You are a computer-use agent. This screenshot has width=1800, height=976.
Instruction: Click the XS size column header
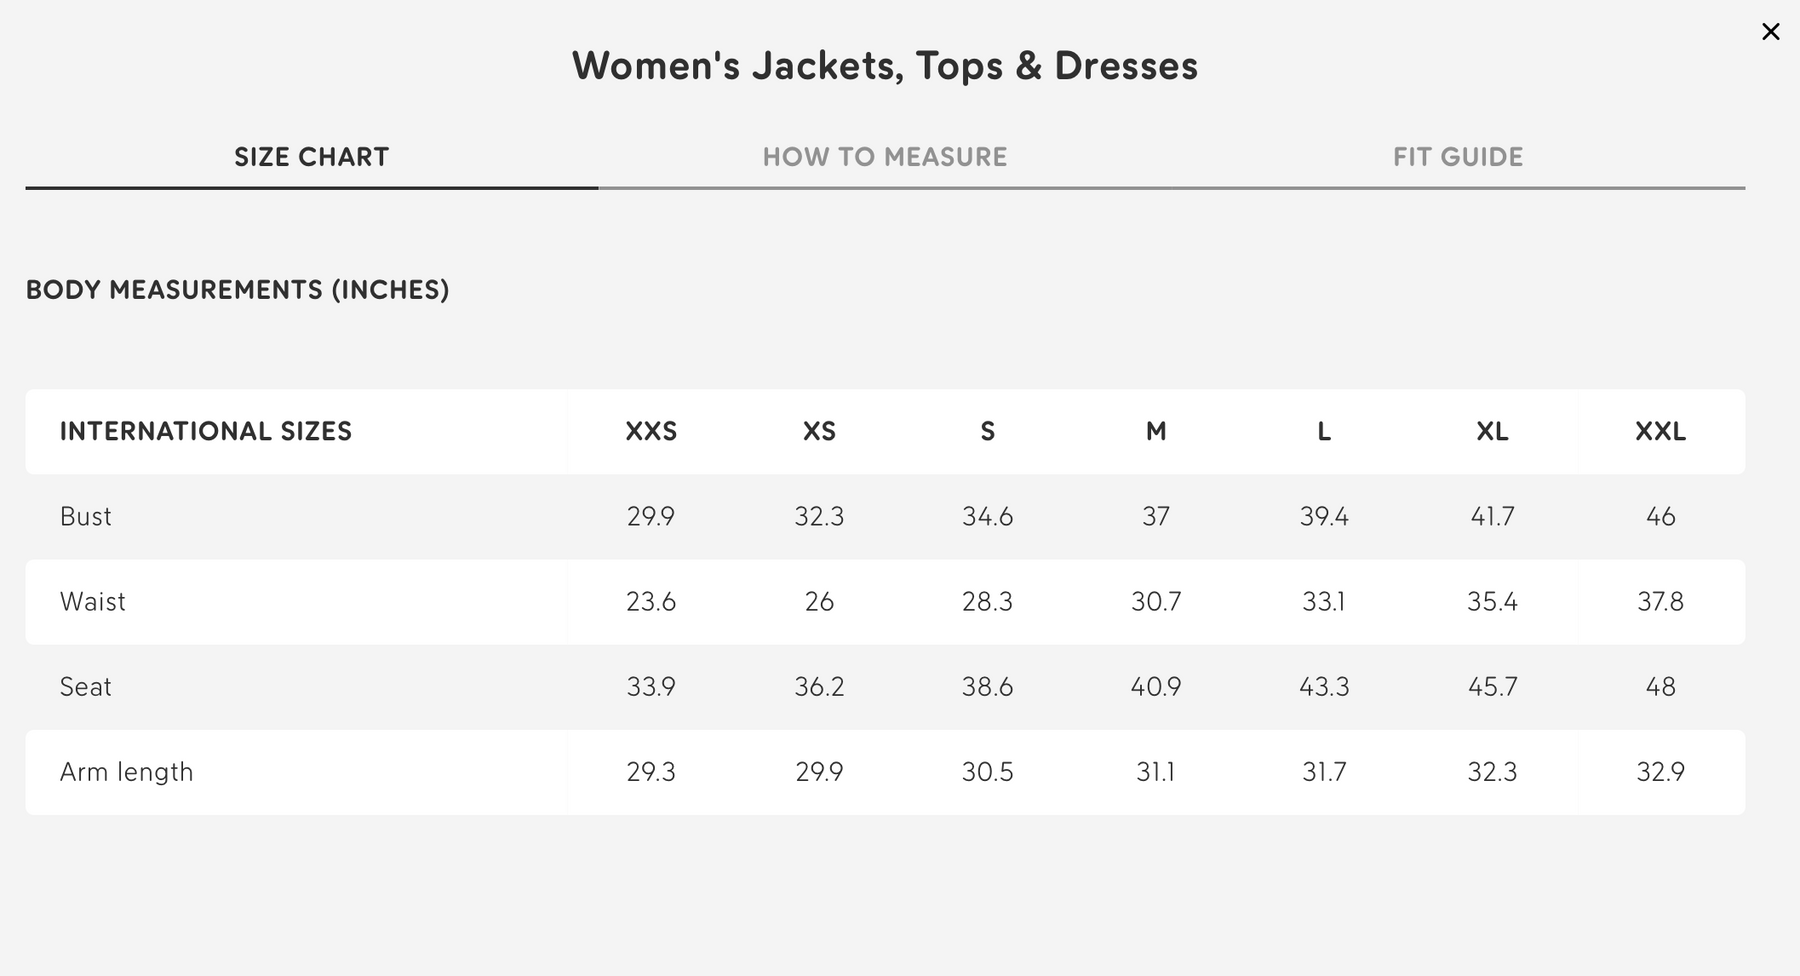pos(819,432)
